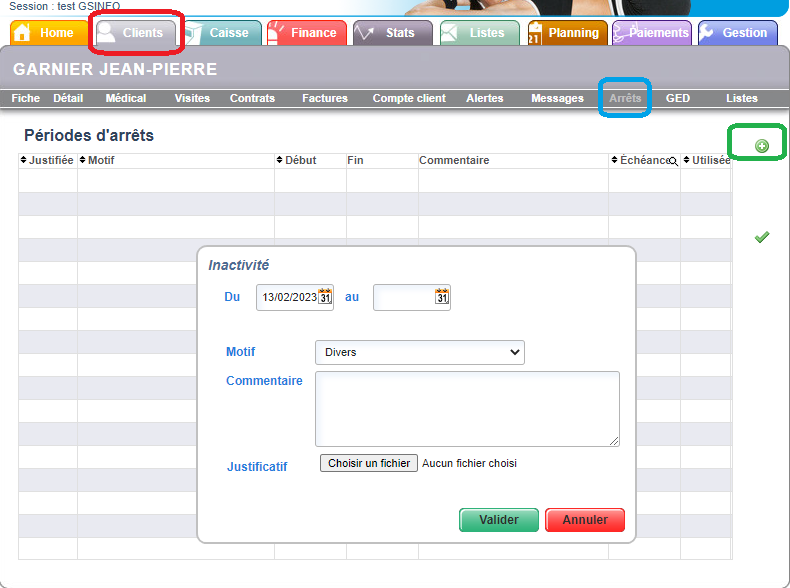Screen dimensions: 790x588
Task: Open the Home tab with house icon
Action: (x=45, y=33)
